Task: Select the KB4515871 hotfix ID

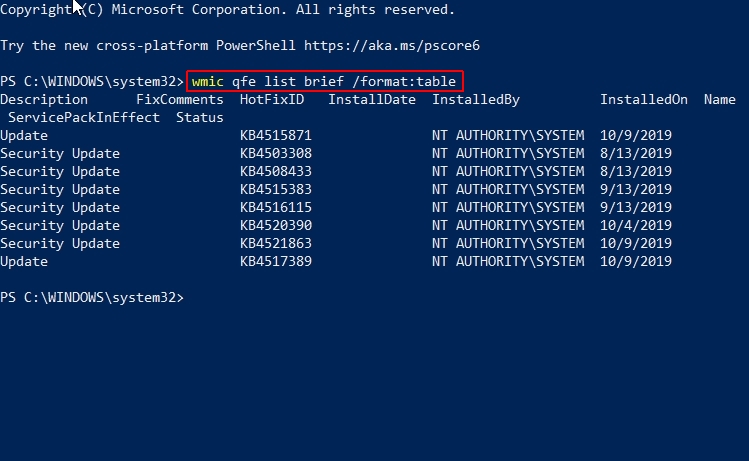Action: pyautogui.click(x=276, y=136)
